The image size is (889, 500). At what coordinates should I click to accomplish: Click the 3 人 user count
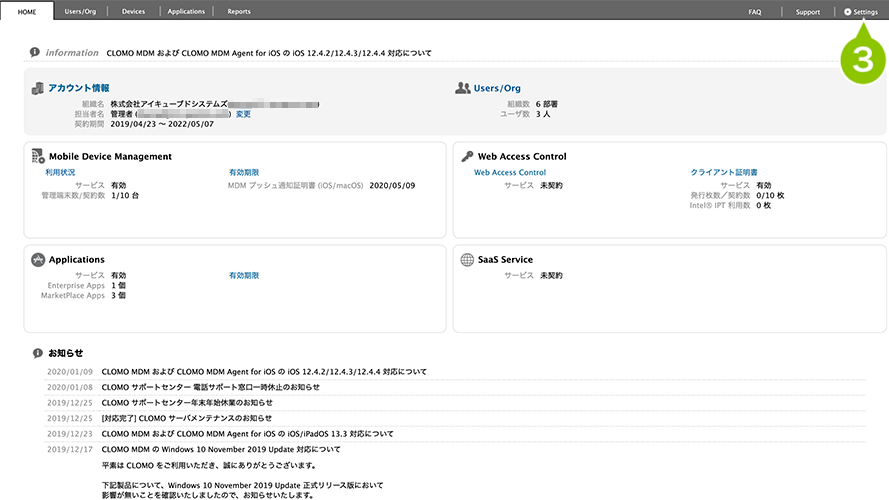coord(543,114)
